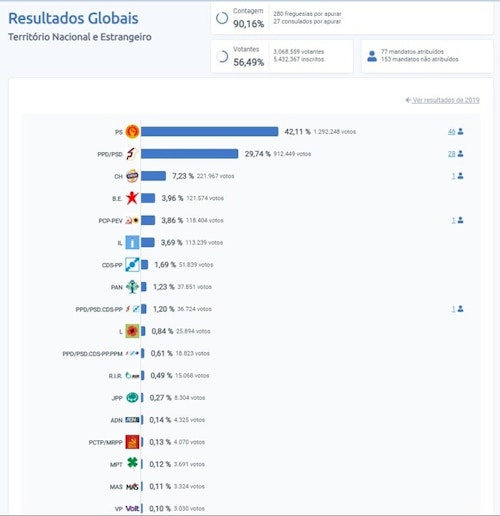The height and width of the screenshot is (516, 500).
Task: Click the MPT green clover logo
Action: coord(132,463)
